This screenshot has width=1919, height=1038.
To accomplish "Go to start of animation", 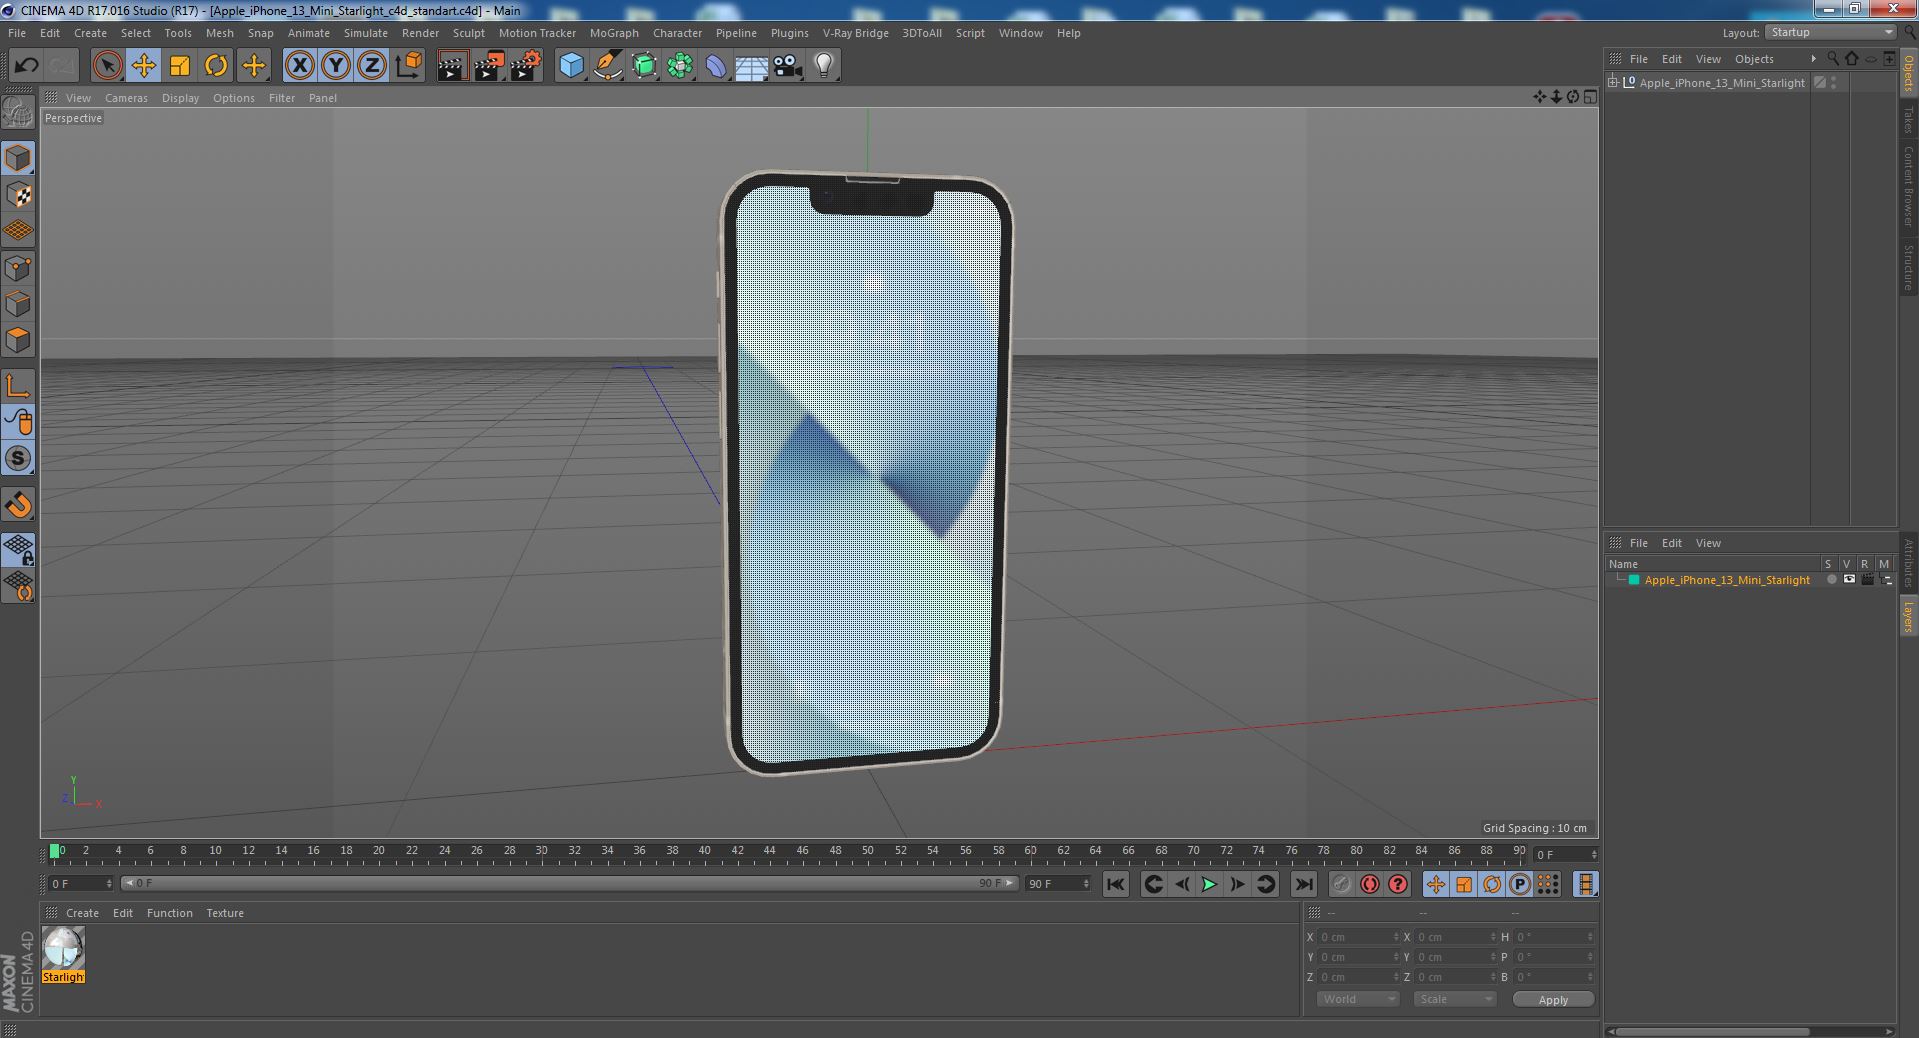I will 1115,884.
